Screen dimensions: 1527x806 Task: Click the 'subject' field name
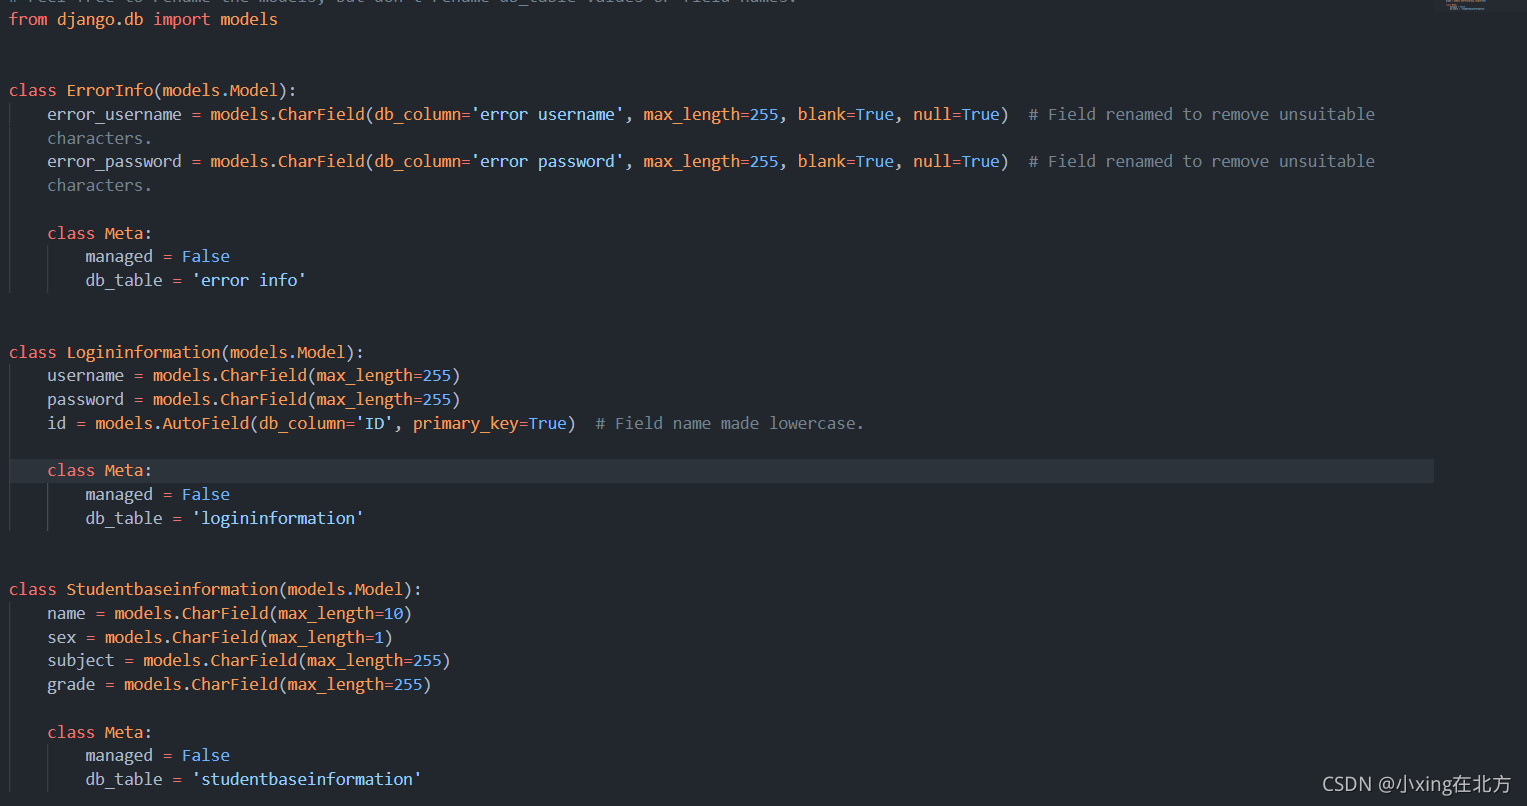[80, 660]
